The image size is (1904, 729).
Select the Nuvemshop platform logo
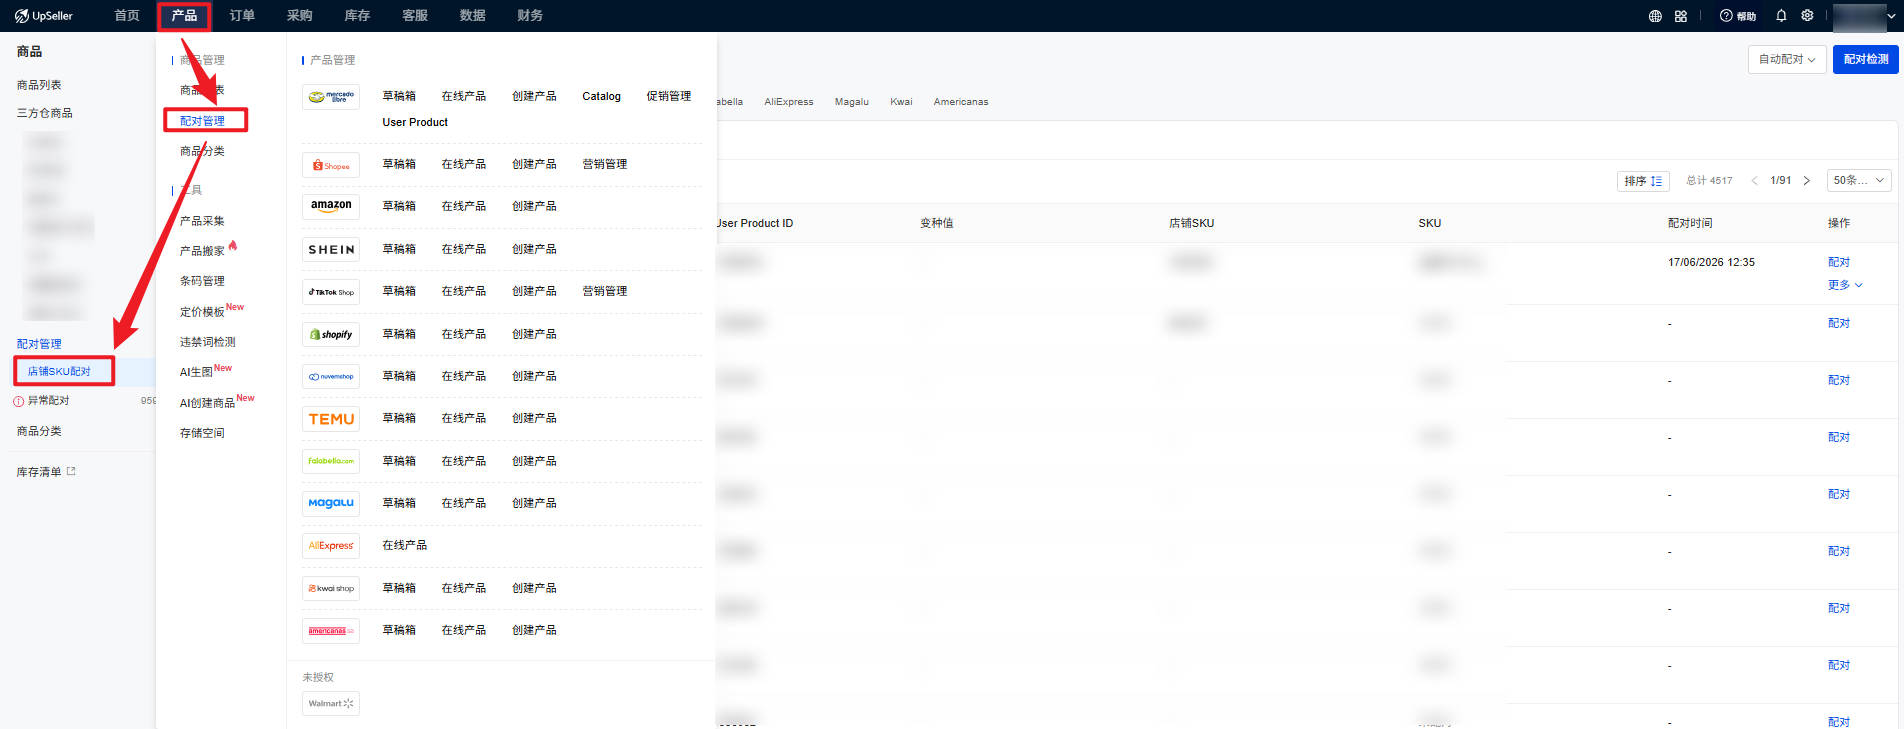point(331,377)
